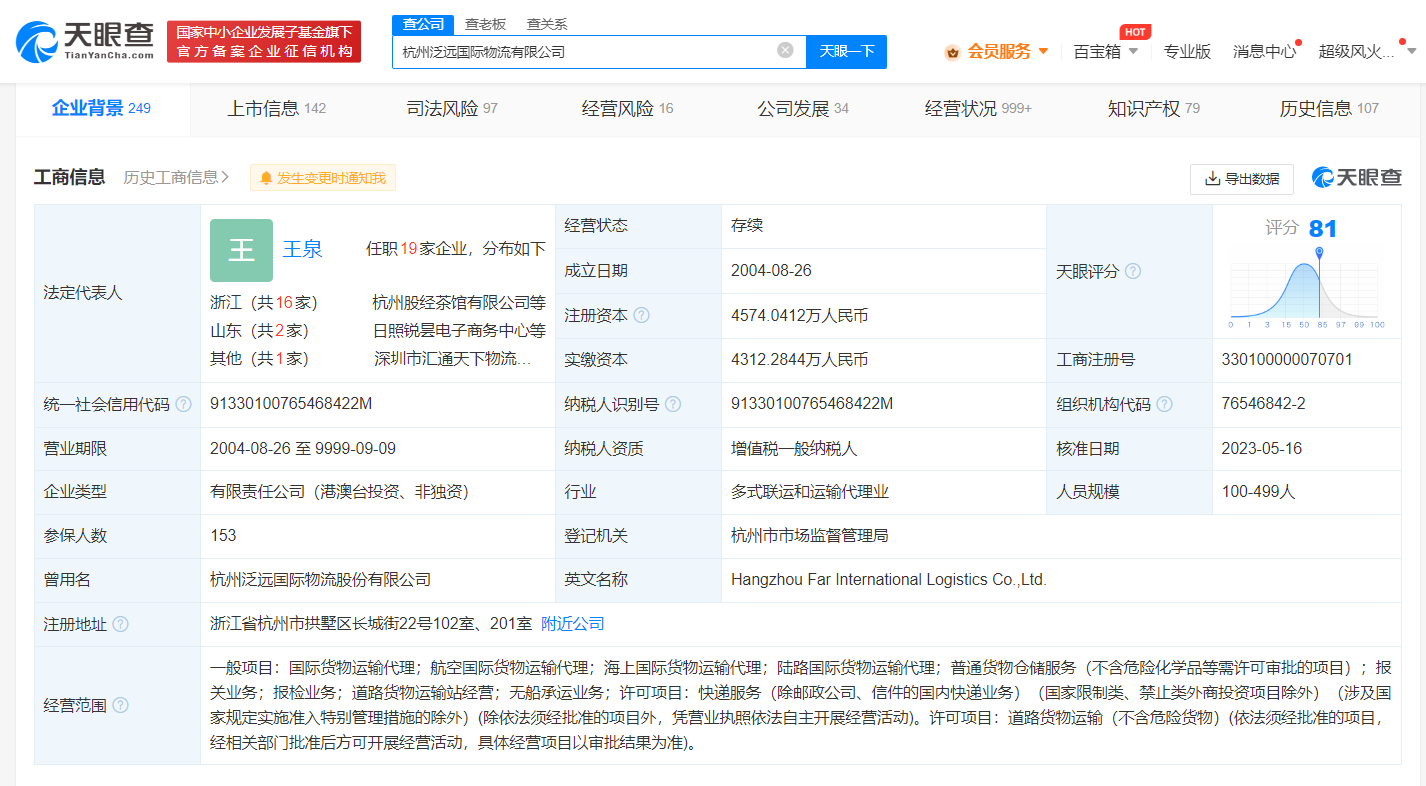Click registered capital 4574.0412万人民币

click(799, 315)
